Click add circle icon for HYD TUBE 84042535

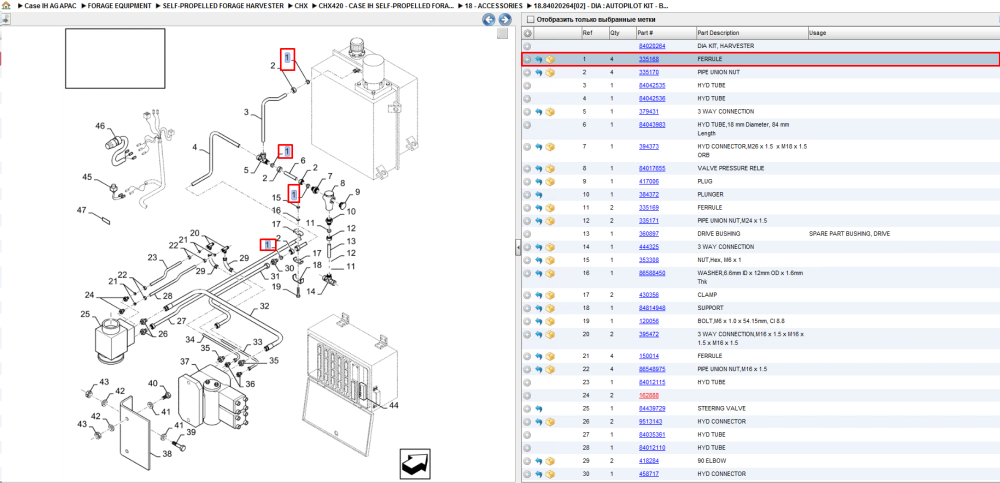(x=527, y=85)
